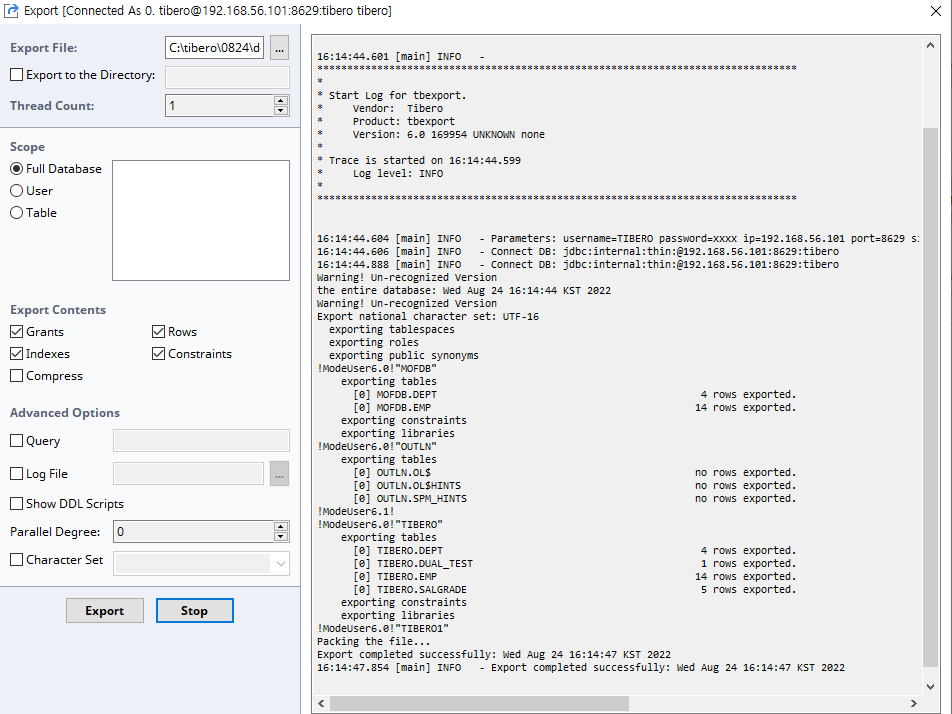Click the vertical log scrollbar thumb
The image size is (952, 714).
(x=930, y=400)
